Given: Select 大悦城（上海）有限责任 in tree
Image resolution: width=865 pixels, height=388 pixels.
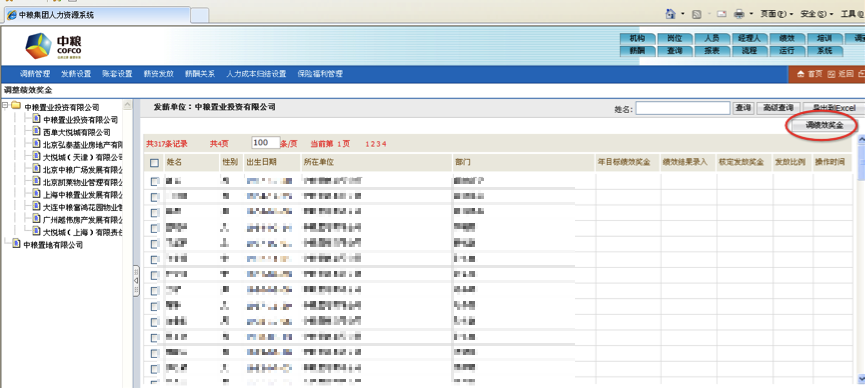Looking at the screenshot, I should [x=83, y=231].
